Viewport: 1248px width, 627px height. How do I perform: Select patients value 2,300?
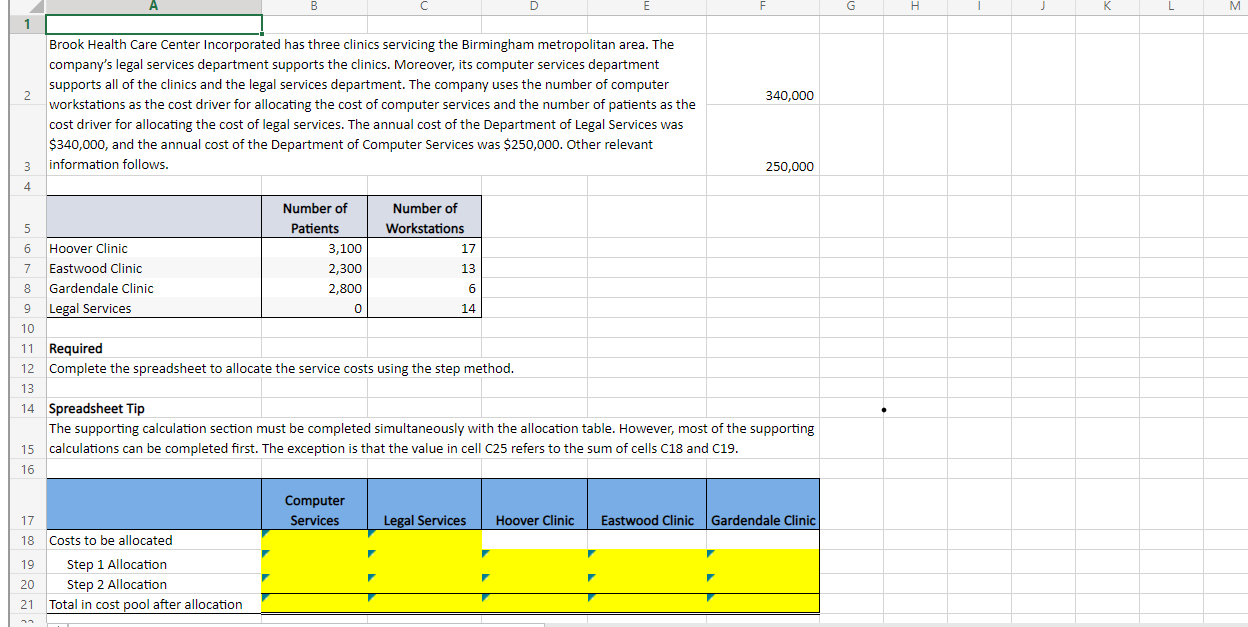[315, 268]
